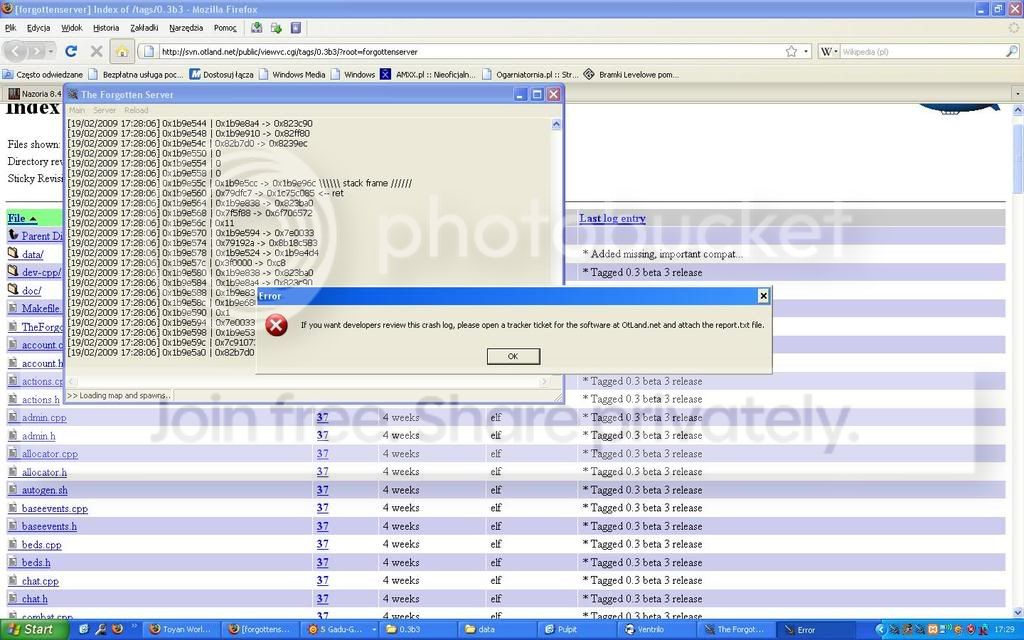Open the Widok menu
This screenshot has width=1024, height=640.
(72, 27)
